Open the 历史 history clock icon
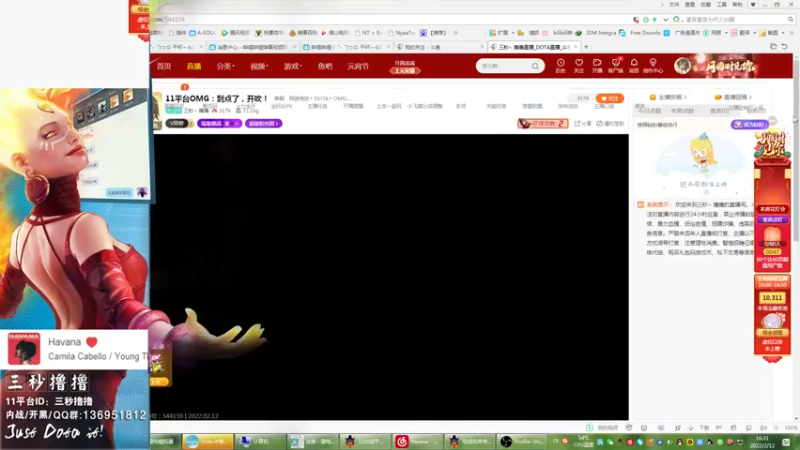The width and height of the screenshot is (800, 450). click(560, 65)
